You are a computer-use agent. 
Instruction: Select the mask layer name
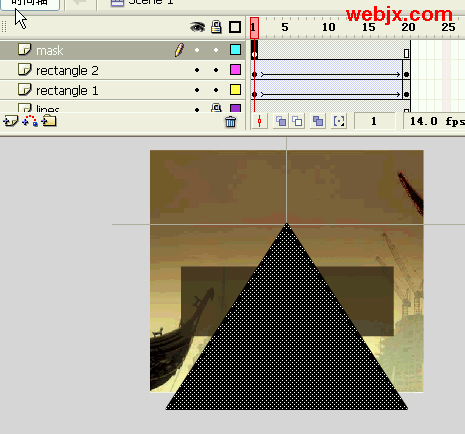tap(50, 51)
